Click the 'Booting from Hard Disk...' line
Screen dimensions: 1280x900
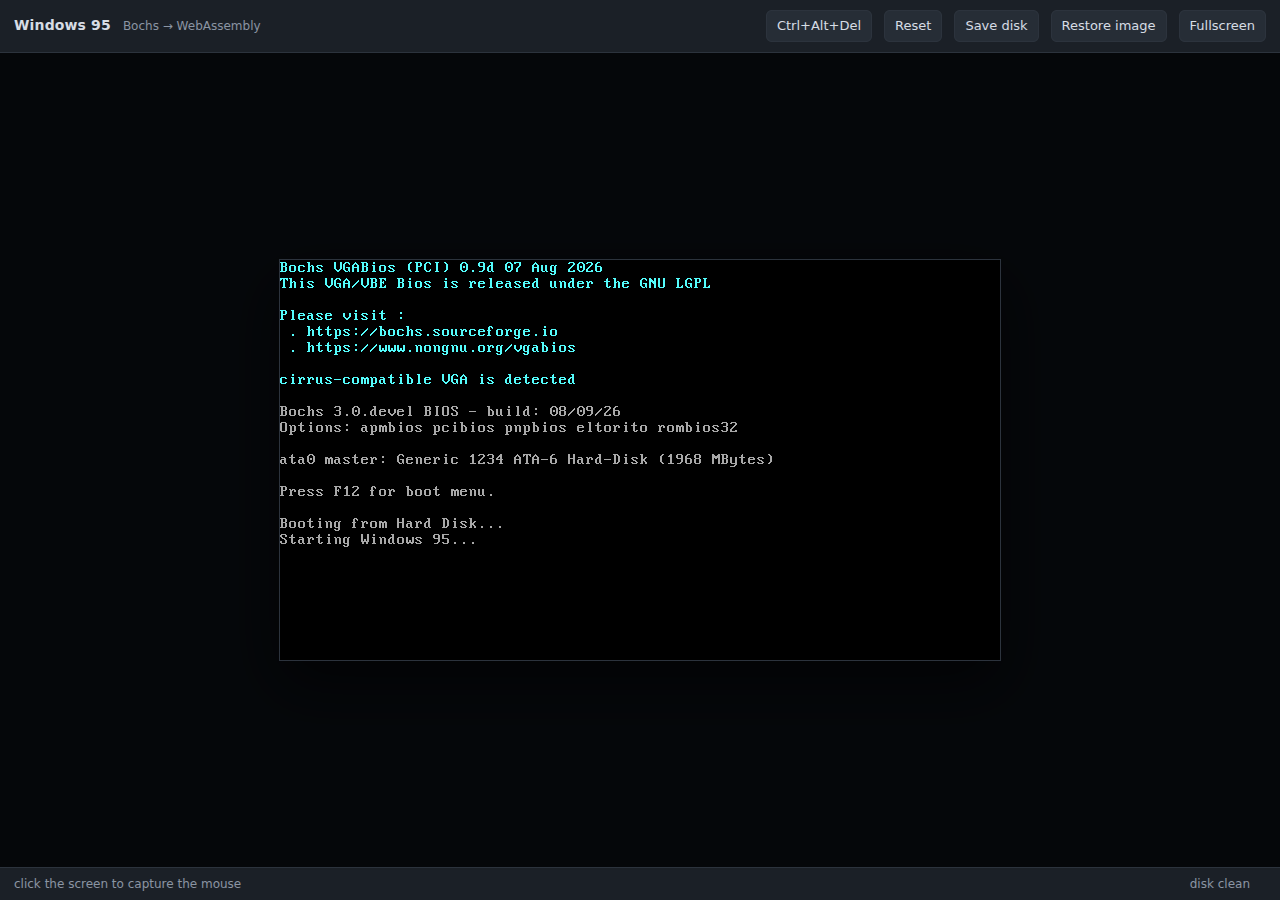pos(391,524)
